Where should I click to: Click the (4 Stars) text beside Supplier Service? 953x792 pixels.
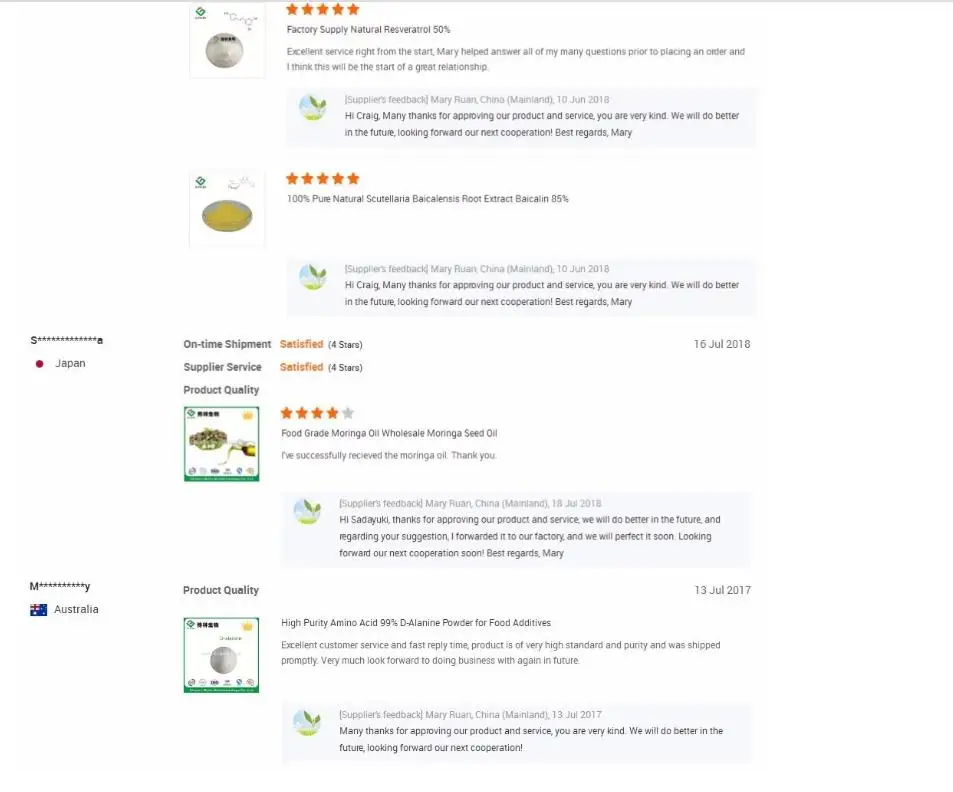(345, 367)
